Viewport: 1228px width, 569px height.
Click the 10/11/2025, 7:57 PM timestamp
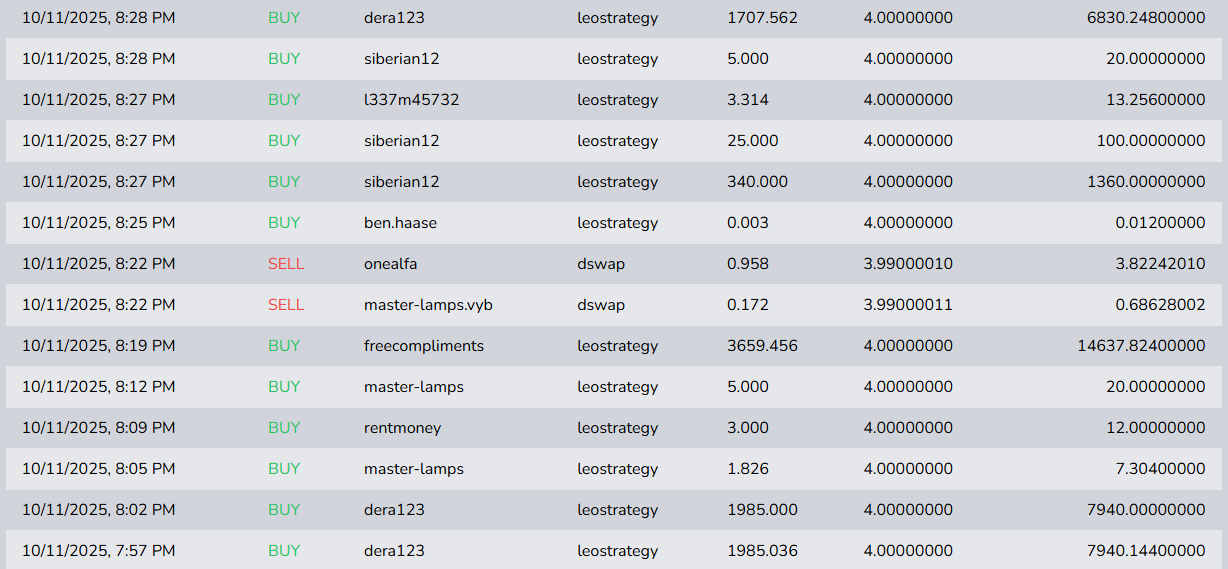pos(98,551)
